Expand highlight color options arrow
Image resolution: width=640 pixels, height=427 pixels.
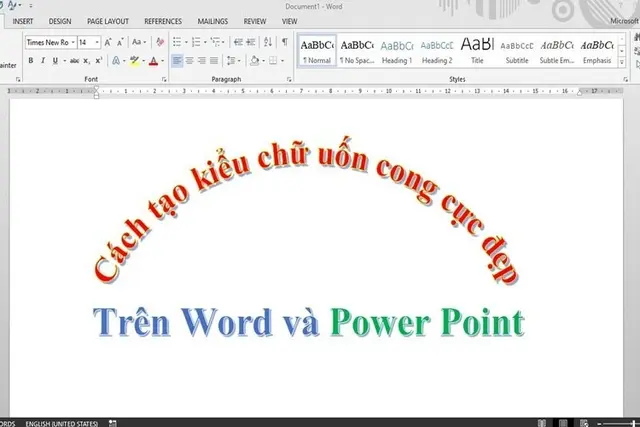(x=143, y=61)
